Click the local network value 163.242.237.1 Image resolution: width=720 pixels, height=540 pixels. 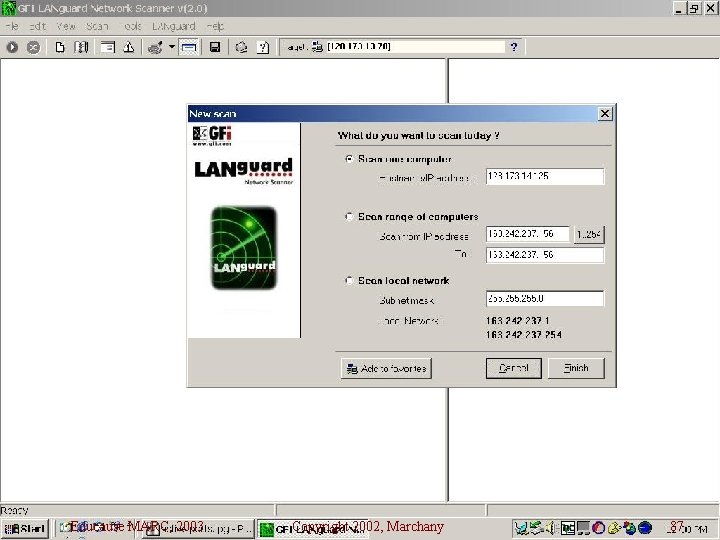pyautogui.click(x=518, y=321)
